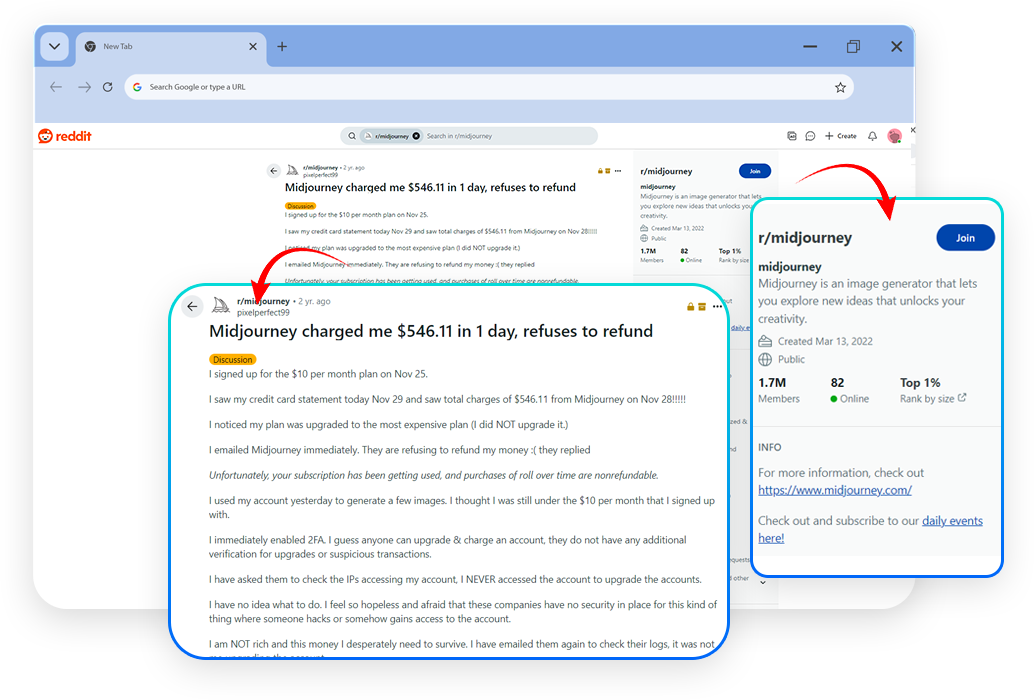Image resolution: width=1034 pixels, height=700 pixels.
Task: Click the magnifier icon in Reddit search
Action: click(x=352, y=136)
